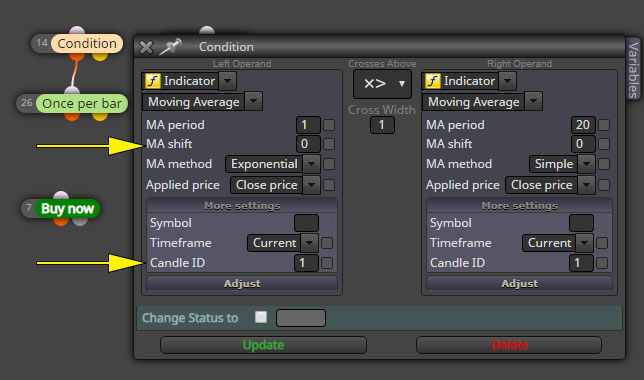This screenshot has width=644, height=380.
Task: Toggle checkbox beside left Timeframe
Action: (327, 243)
